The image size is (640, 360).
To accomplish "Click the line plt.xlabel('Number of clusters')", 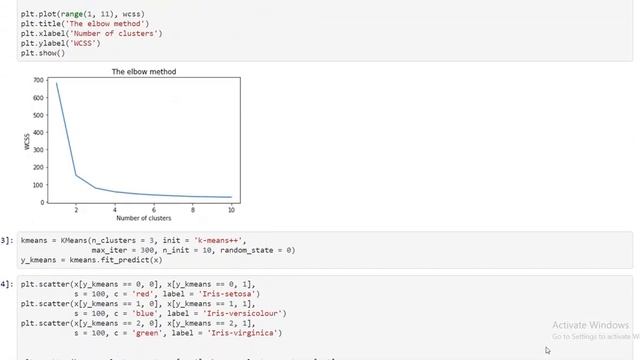I will click(91, 33).
